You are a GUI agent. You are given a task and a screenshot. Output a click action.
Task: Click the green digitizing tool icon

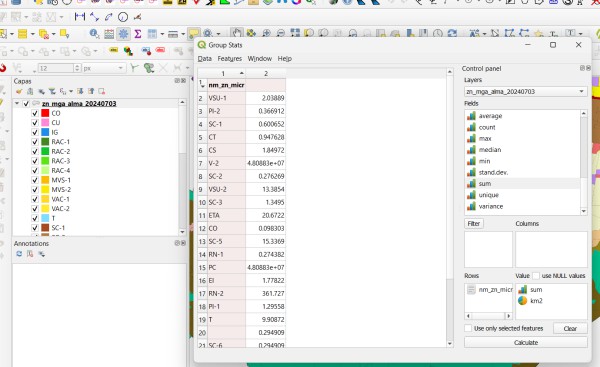point(149,68)
